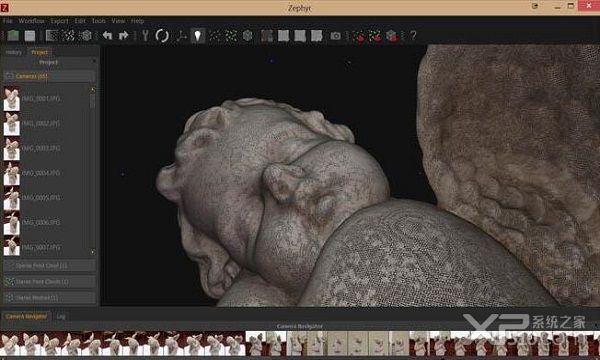Click the first white-background thumbnail in Camera Navigator
Image resolution: width=600 pixels, height=360 pixels.
point(255,343)
